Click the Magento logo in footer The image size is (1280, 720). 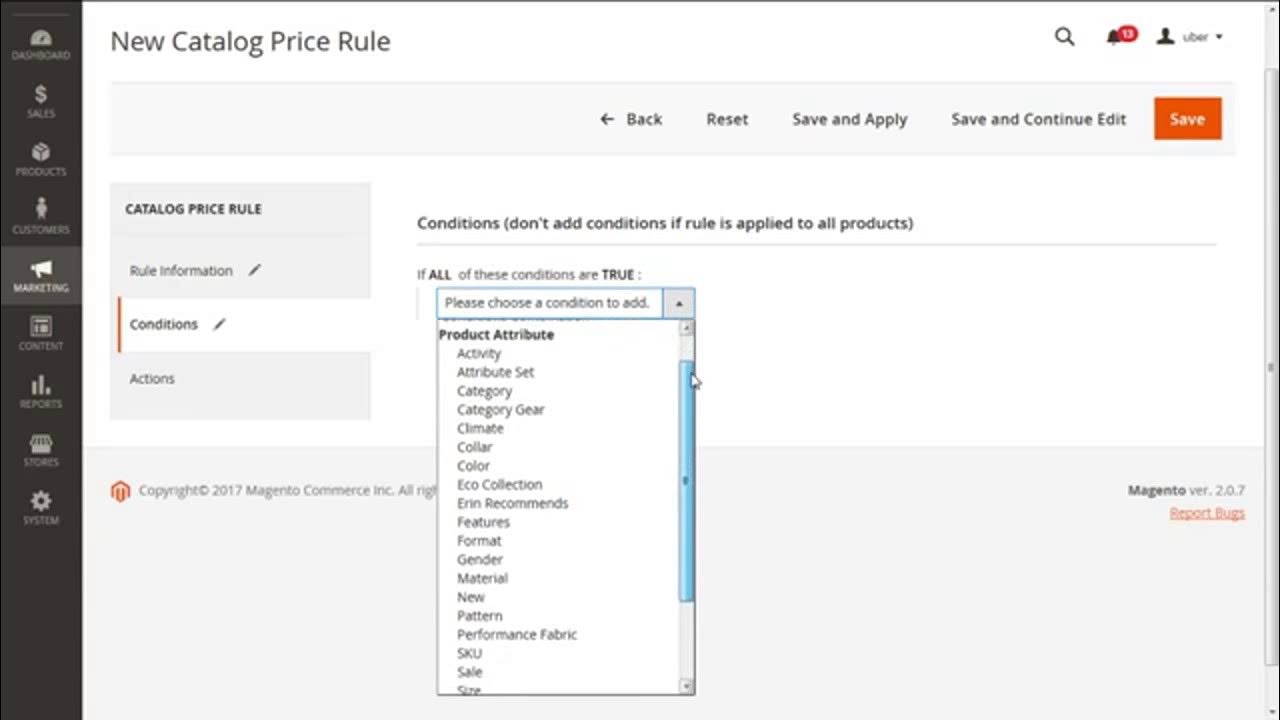pyautogui.click(x=121, y=491)
